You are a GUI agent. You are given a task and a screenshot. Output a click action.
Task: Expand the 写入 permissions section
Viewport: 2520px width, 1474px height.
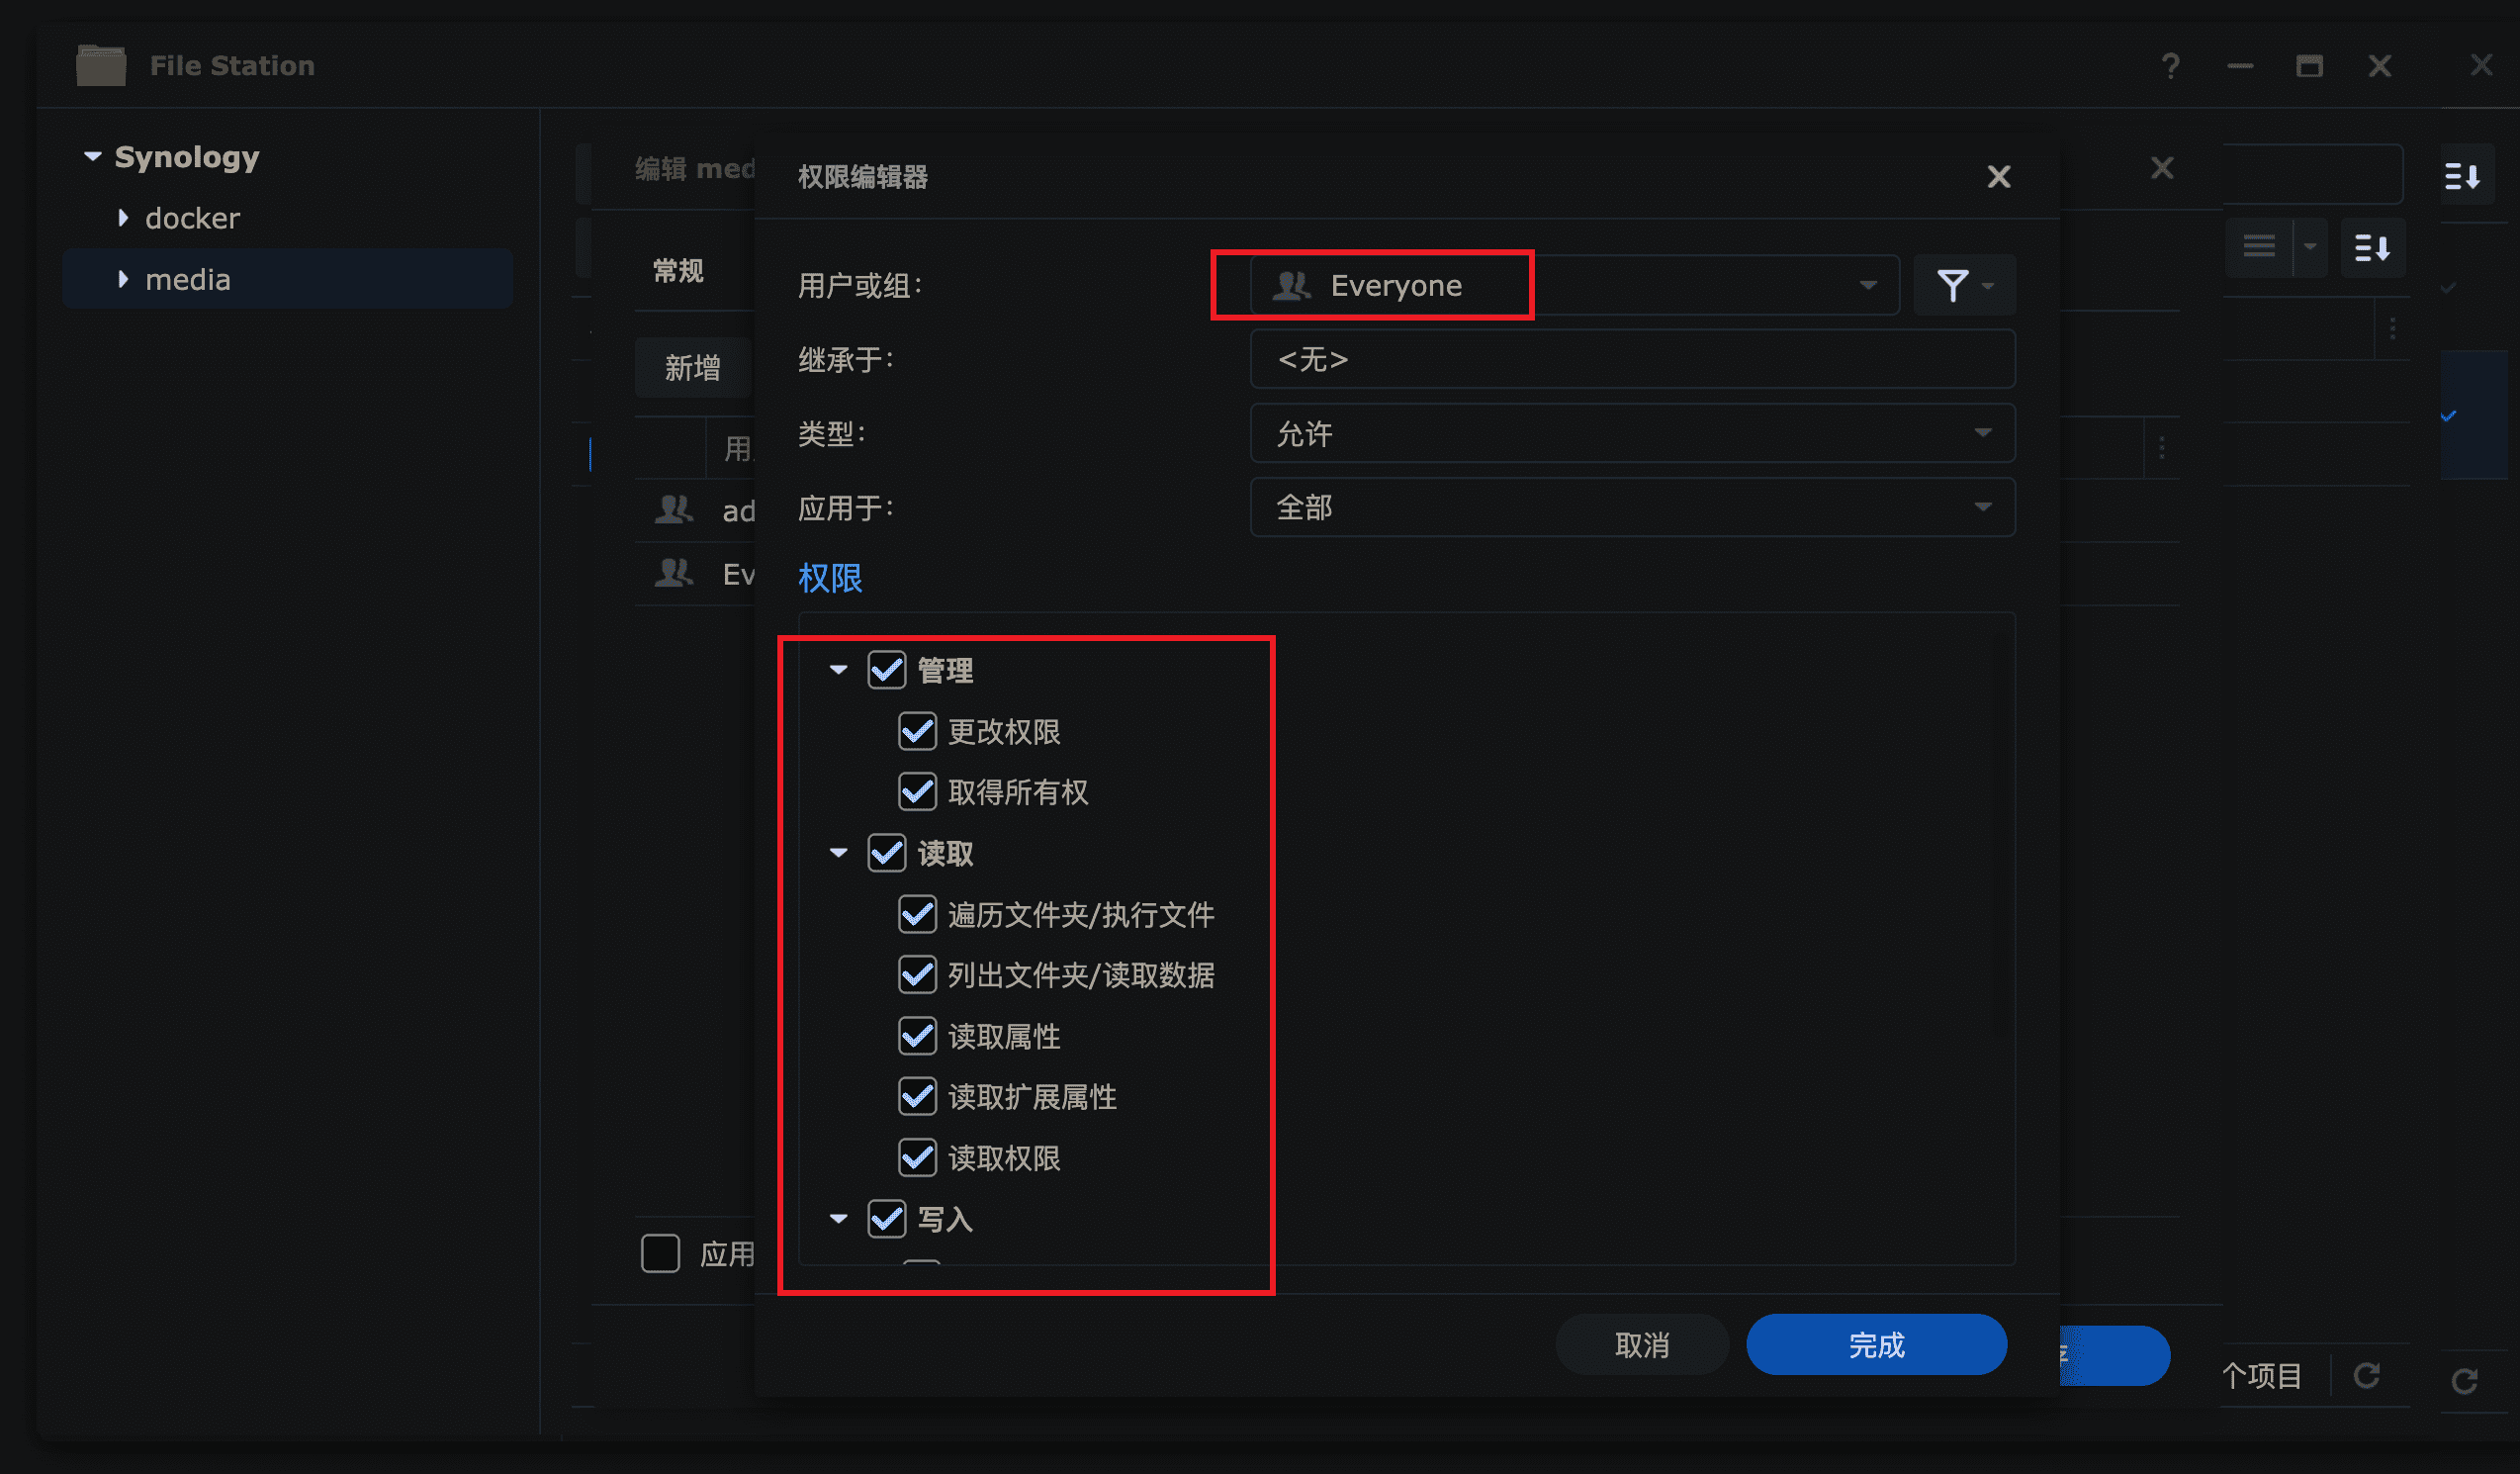[839, 1216]
